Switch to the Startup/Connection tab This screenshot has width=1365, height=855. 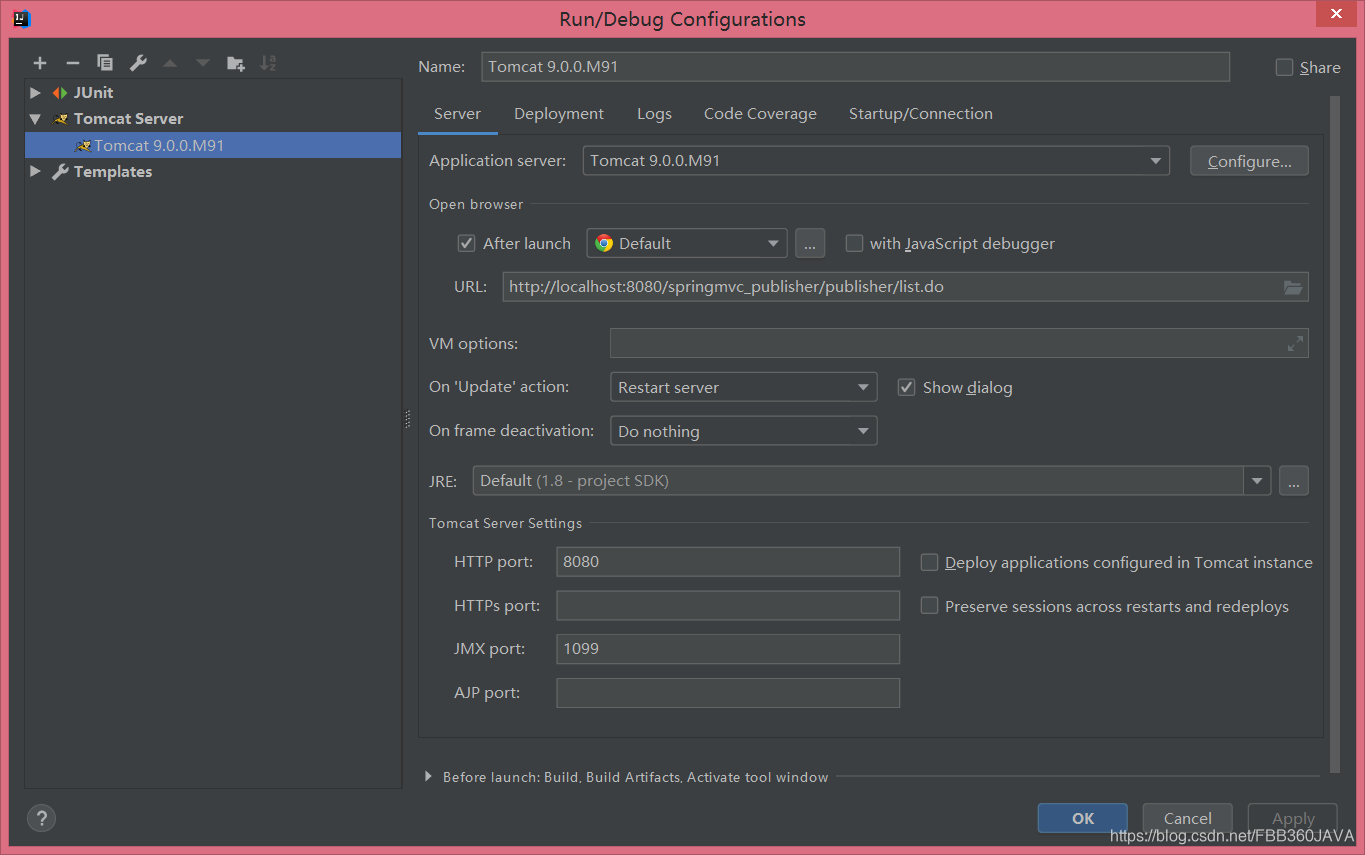[921, 114]
